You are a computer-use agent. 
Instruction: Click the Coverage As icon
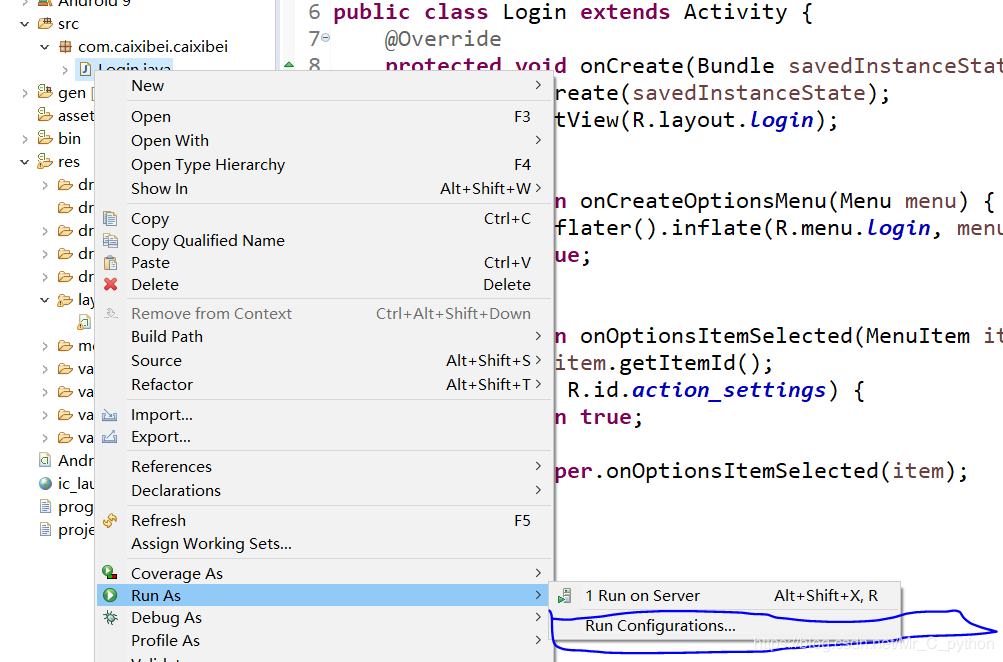pyautogui.click(x=111, y=574)
